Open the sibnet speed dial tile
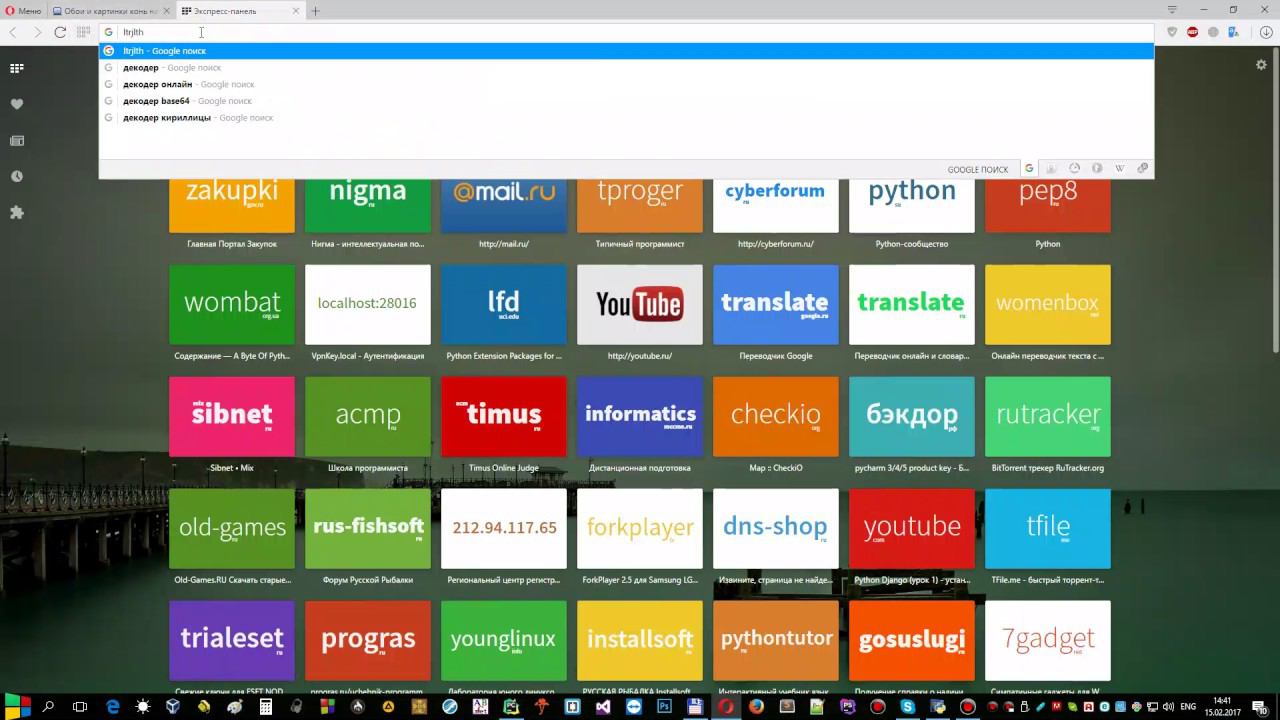 (x=232, y=416)
